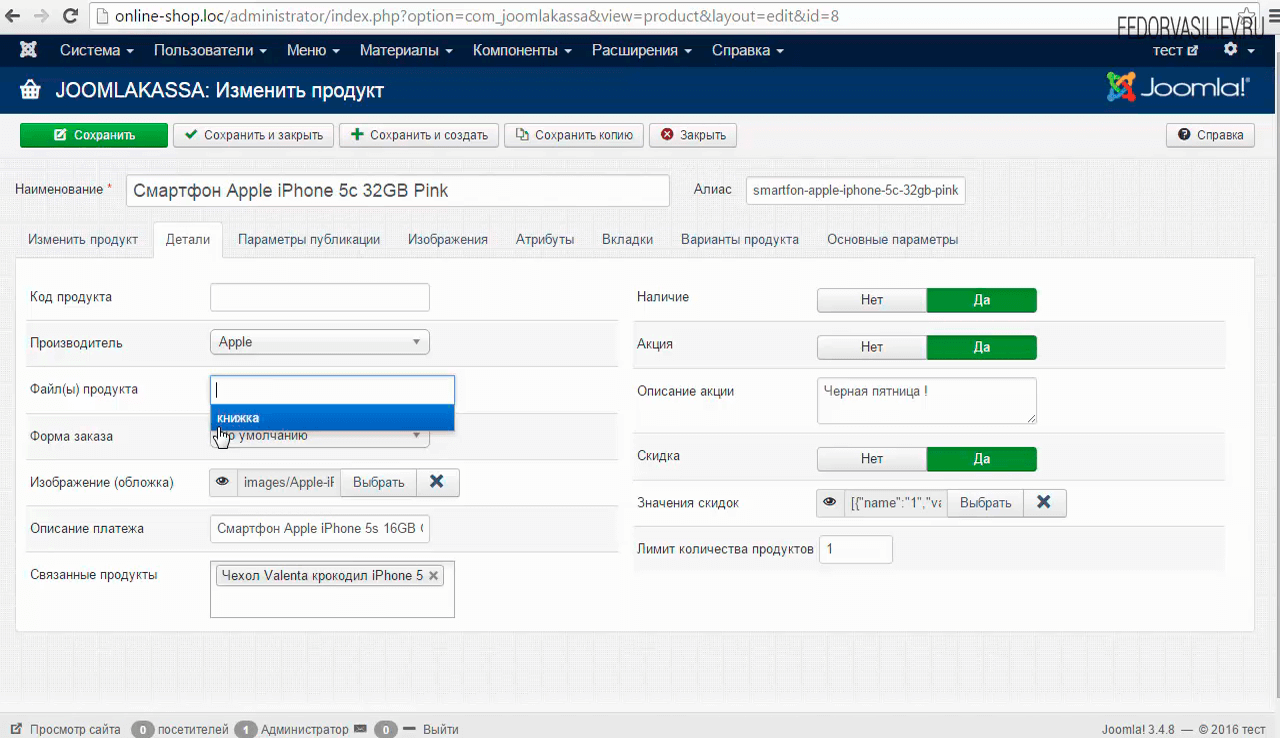Screen dimensions: 1280x738
Task: Click the Лимит количества продуктов field
Action: pyautogui.click(x=856, y=549)
